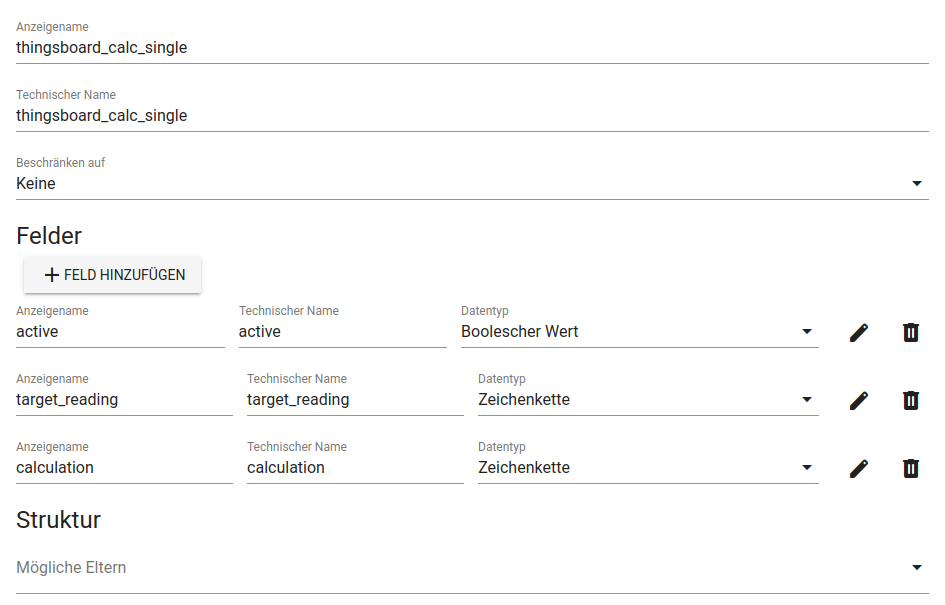Click Anzeigename input containing active
This screenshot has height=605, width=946.
pyautogui.click(x=120, y=332)
